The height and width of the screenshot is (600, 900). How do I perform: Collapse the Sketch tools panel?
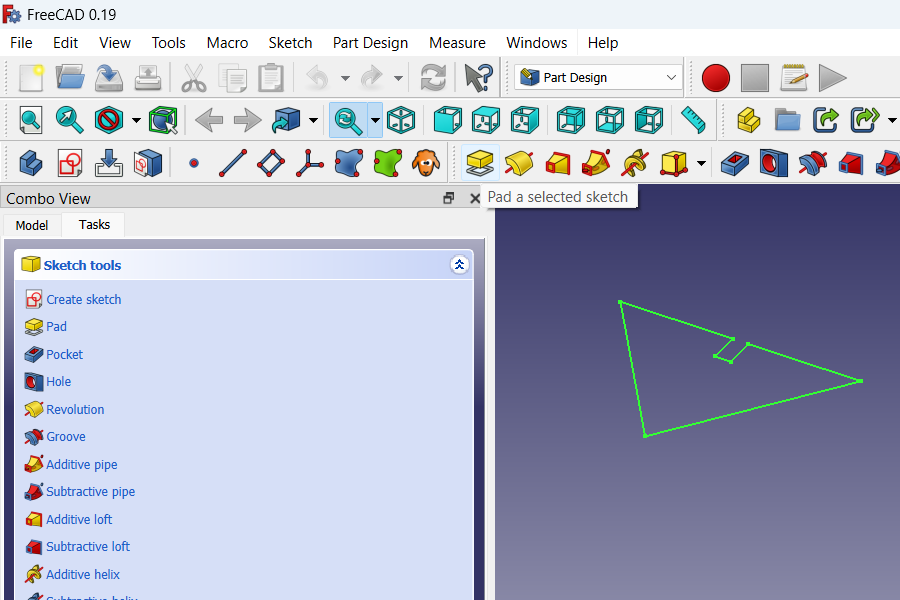(x=459, y=265)
